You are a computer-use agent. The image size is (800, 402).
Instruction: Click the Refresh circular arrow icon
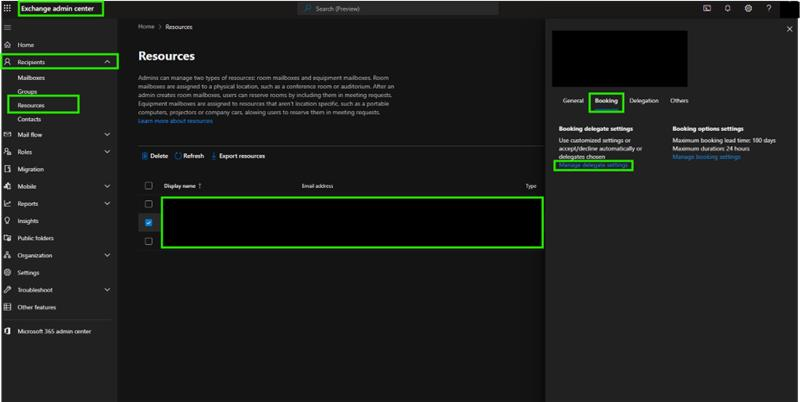(x=178, y=156)
